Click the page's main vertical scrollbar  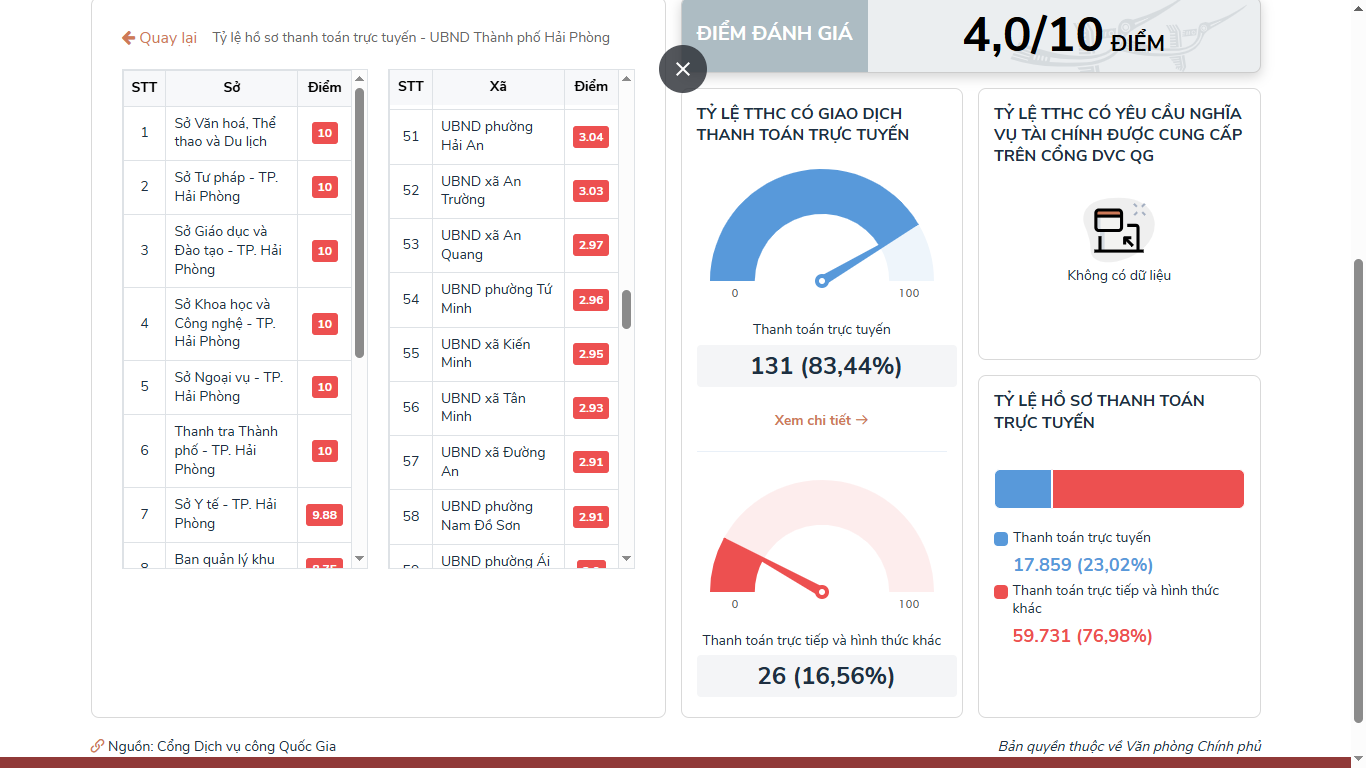(x=1357, y=490)
